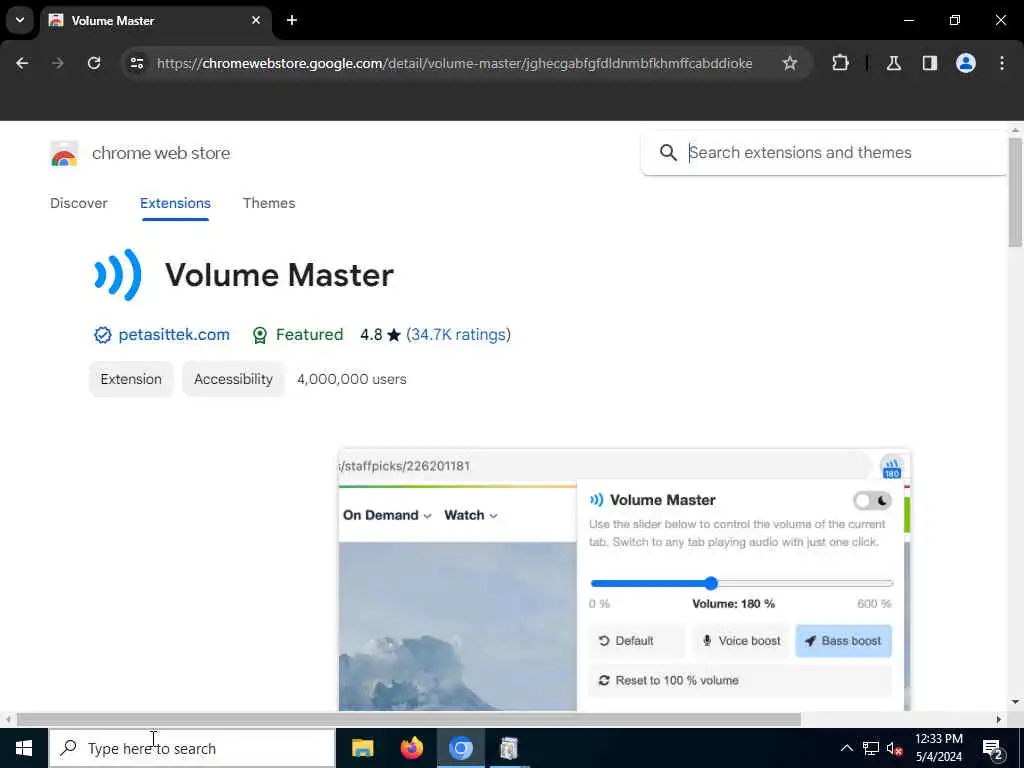Screen dimensions: 1024x768
Task: Expand the On Demand dropdown in preview
Action: point(387,515)
